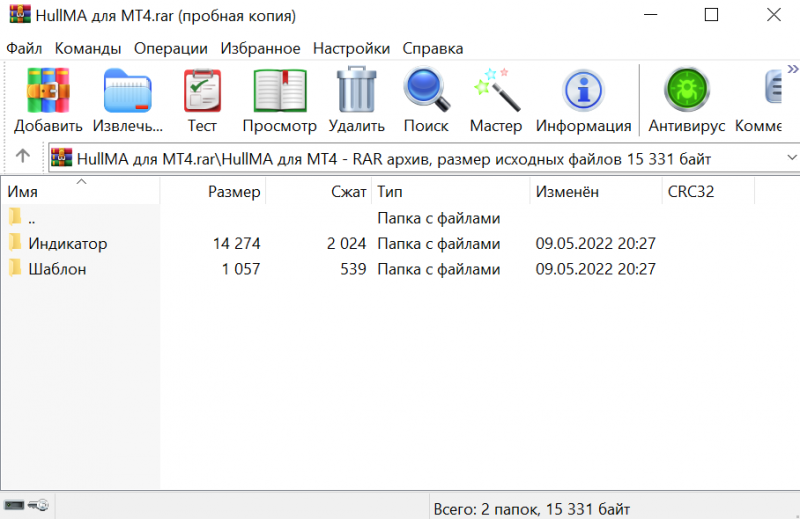This screenshot has height=519, width=800.
Task: Sort by the Изменён column header
Action: [x=596, y=191]
